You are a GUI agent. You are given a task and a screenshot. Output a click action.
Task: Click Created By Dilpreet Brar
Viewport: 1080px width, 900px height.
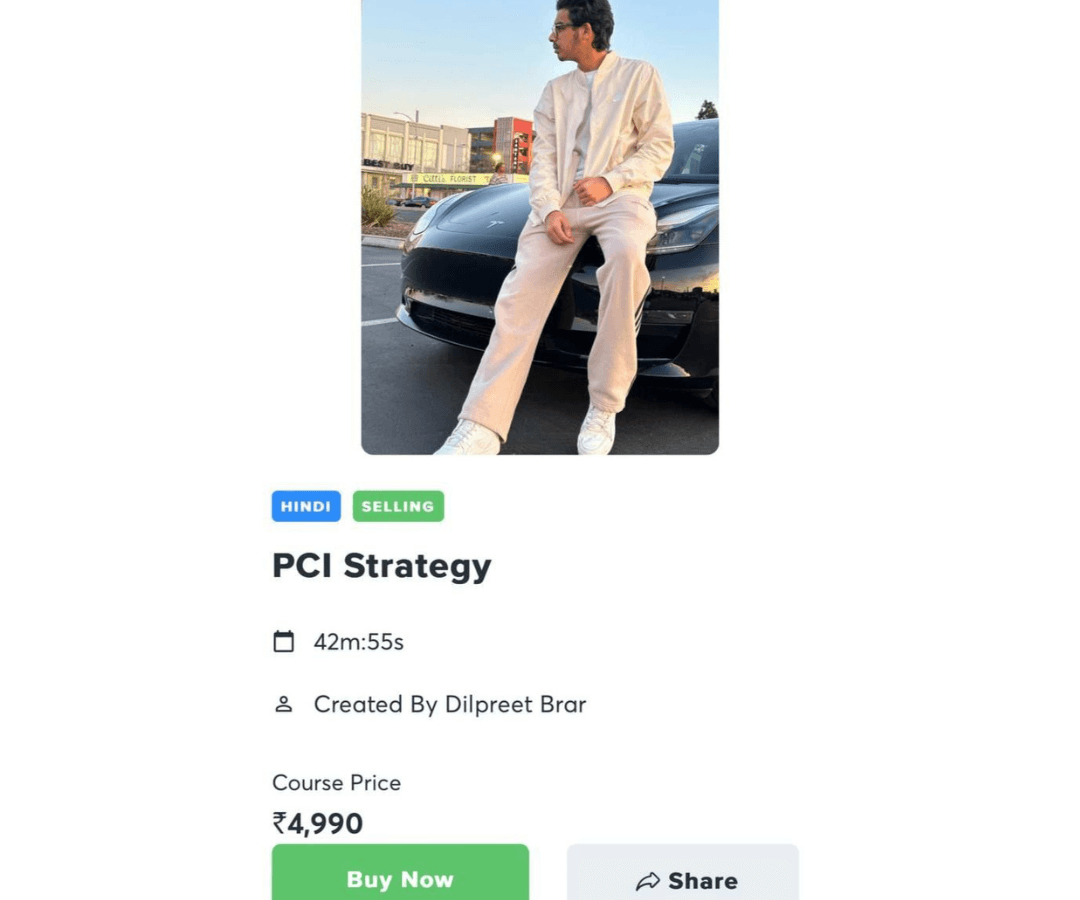coord(450,704)
